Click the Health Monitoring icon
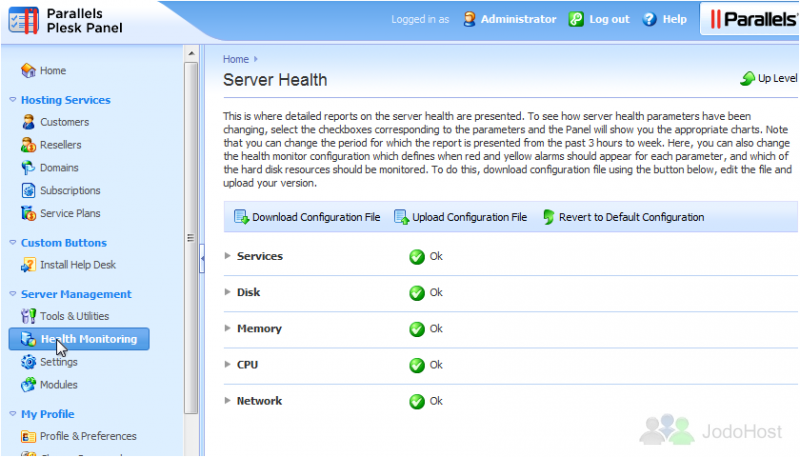800x457 pixels. click(28, 339)
